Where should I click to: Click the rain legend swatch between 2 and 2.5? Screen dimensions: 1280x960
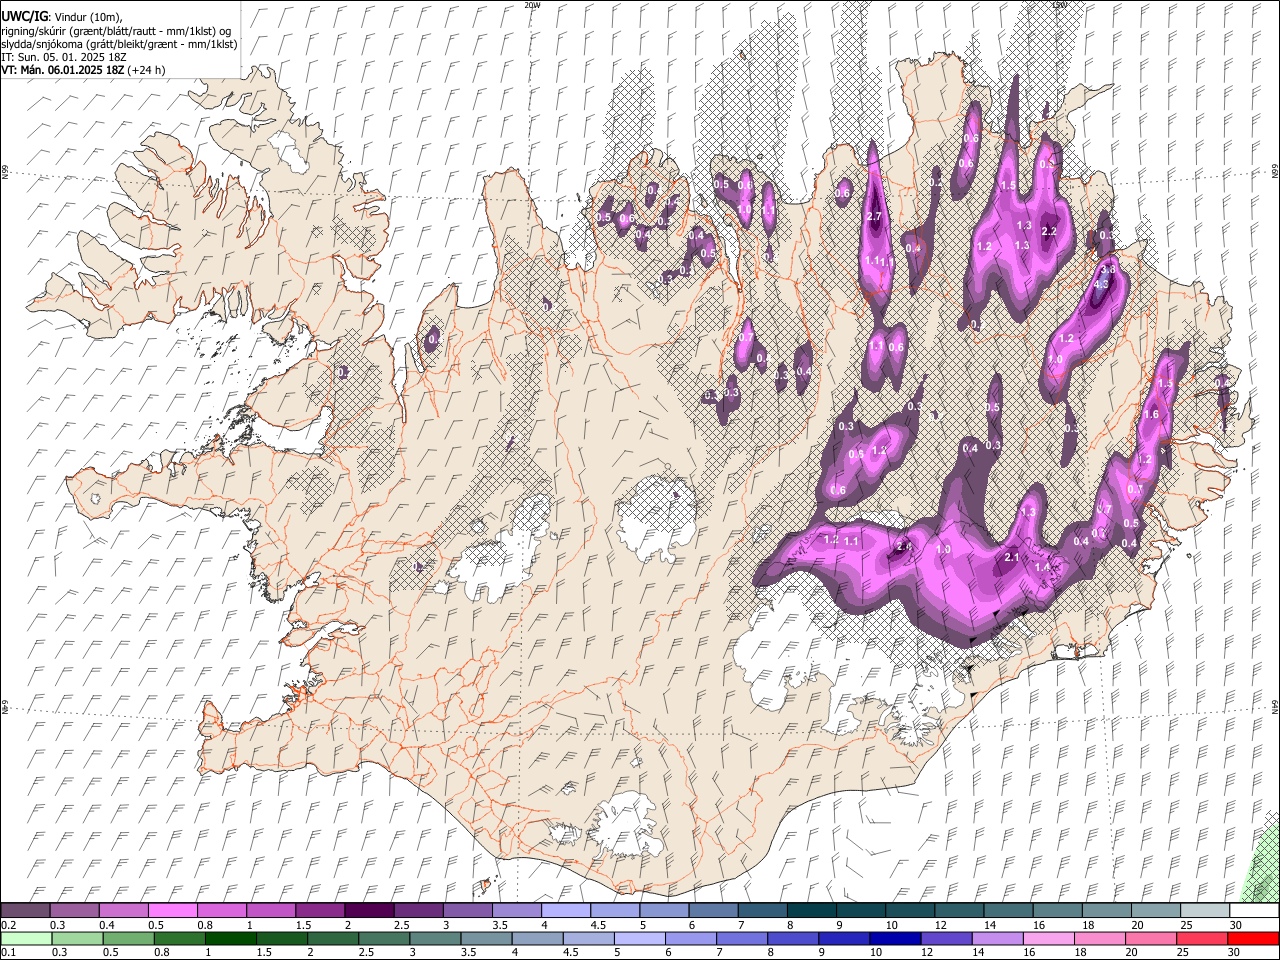[333, 938]
